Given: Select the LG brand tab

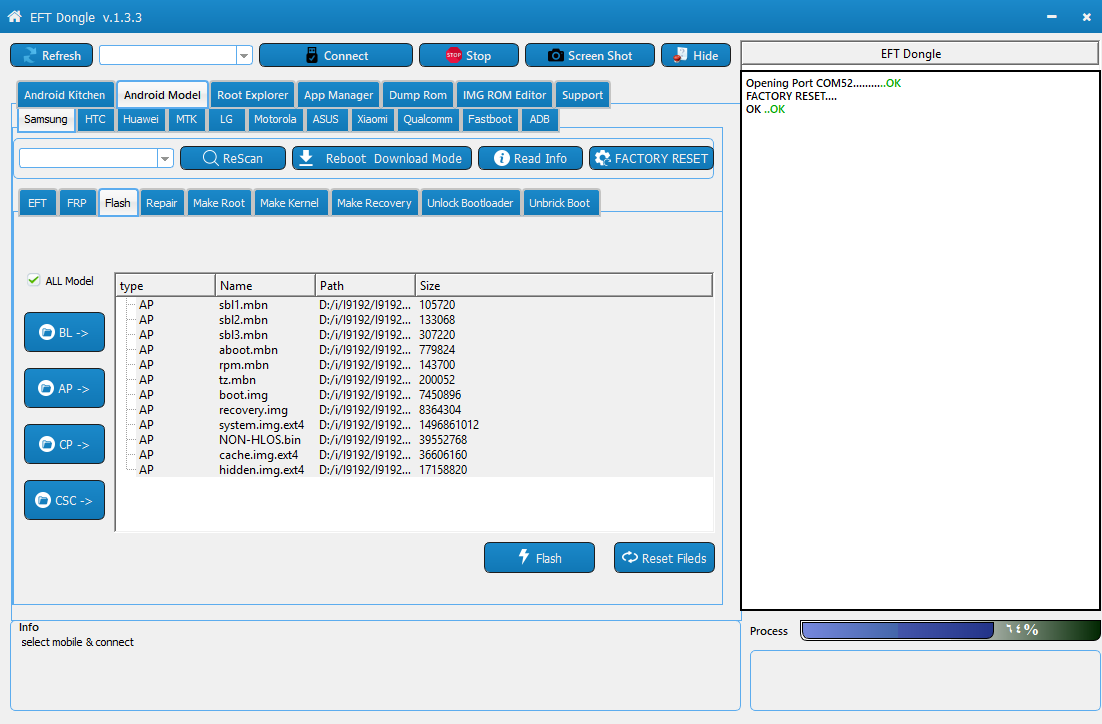Looking at the screenshot, I should [226, 119].
